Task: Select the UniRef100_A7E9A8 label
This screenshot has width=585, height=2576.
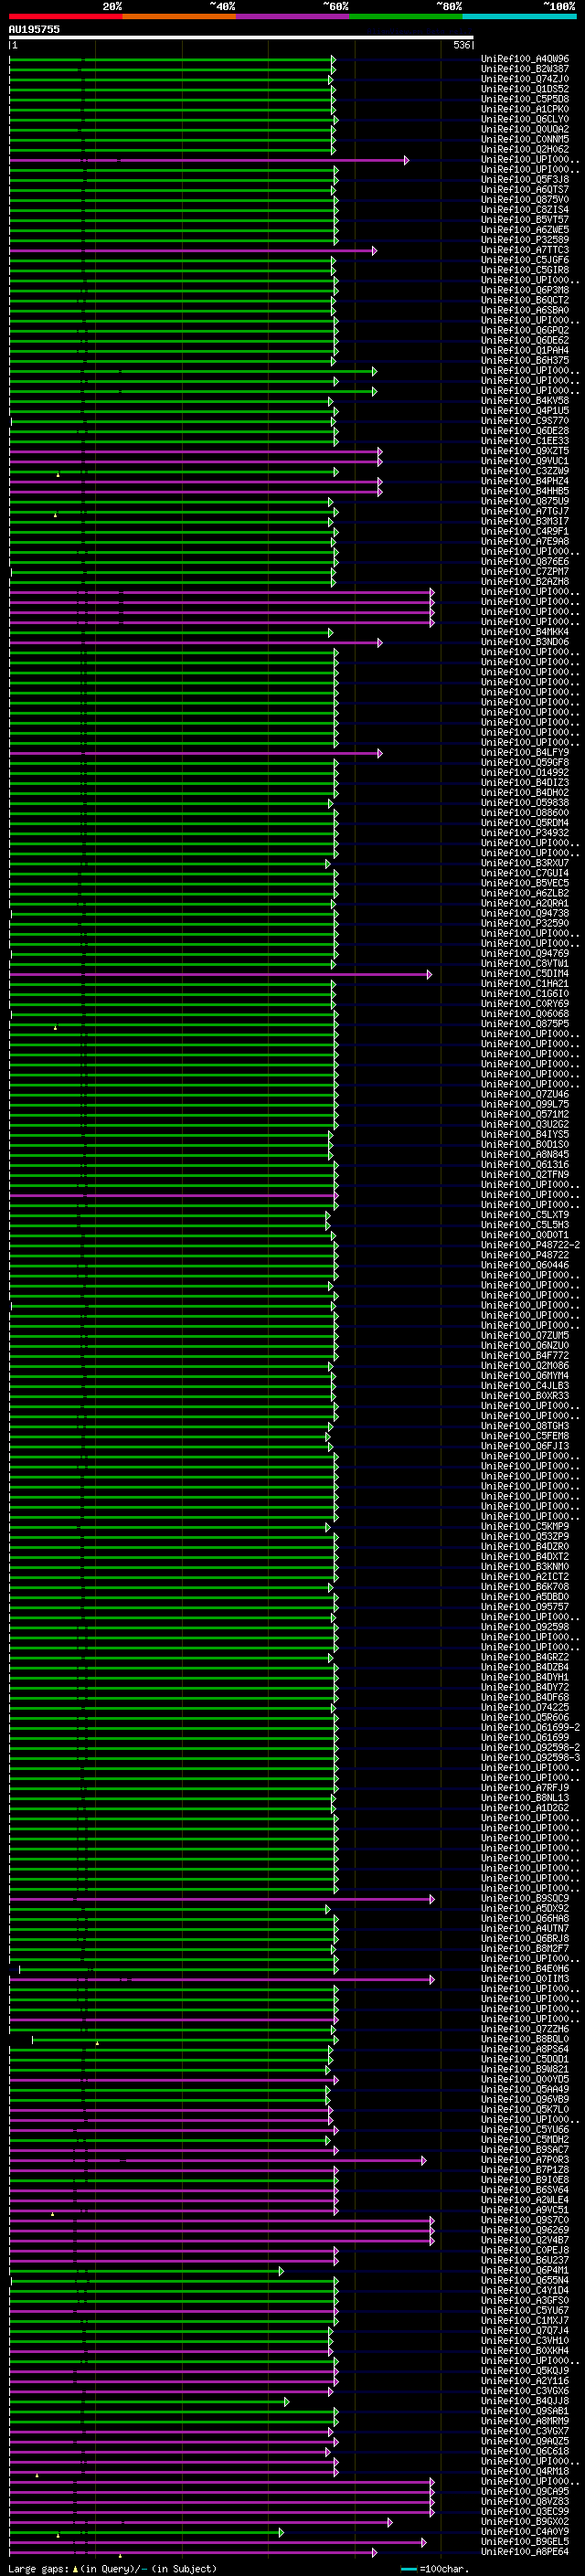Action: pyautogui.click(x=525, y=541)
